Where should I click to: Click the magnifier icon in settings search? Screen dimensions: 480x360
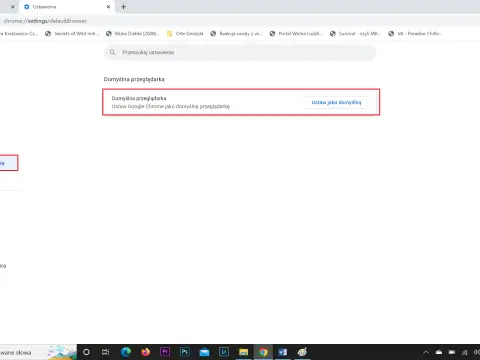click(113, 52)
